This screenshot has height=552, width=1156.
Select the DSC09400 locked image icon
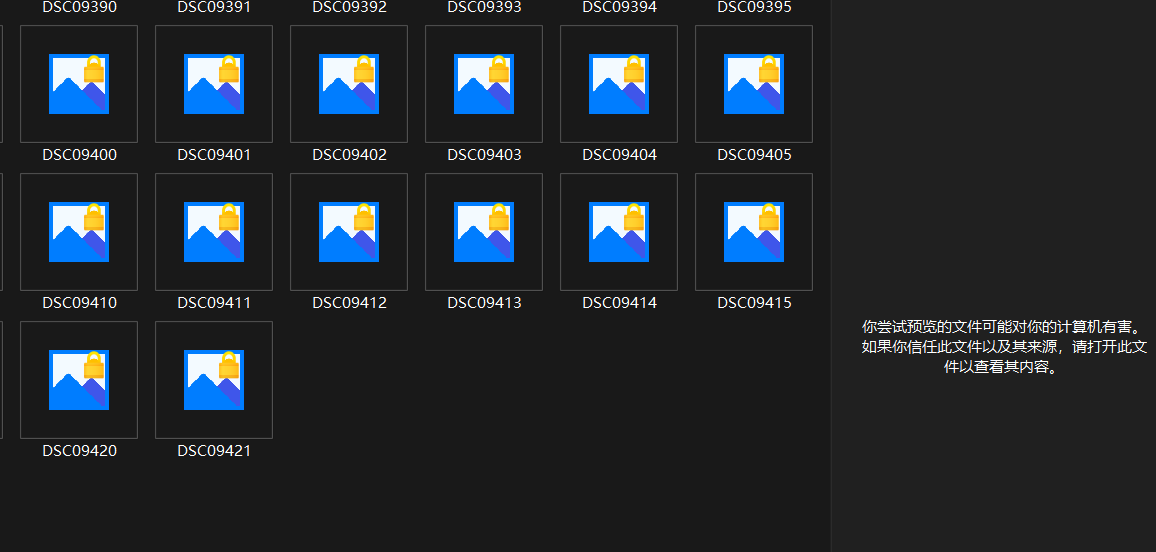point(79,84)
